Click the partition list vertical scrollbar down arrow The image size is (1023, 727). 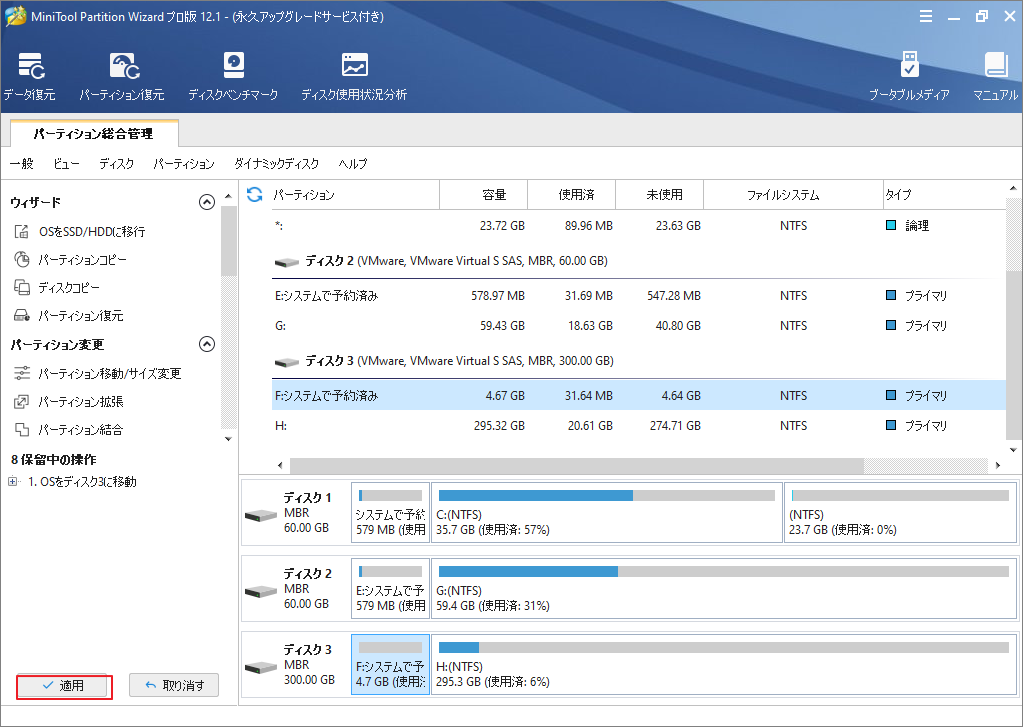[1013, 450]
